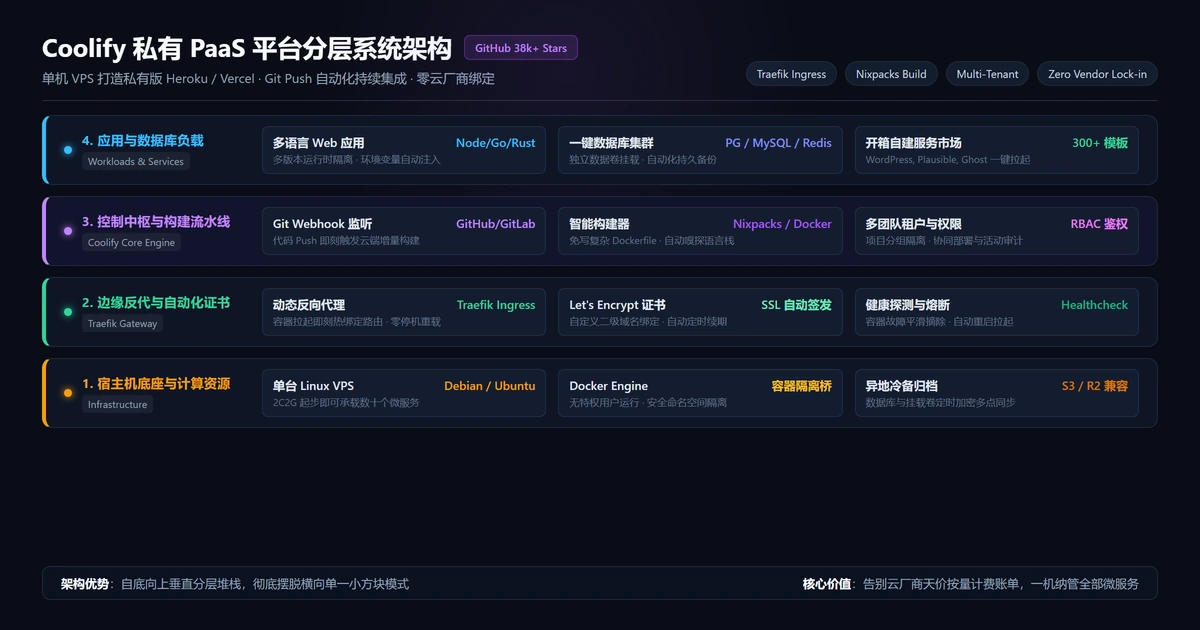Screen dimensions: 1200x630
Task: Click the 单台 Linux VPS card title
Action: (x=313, y=386)
